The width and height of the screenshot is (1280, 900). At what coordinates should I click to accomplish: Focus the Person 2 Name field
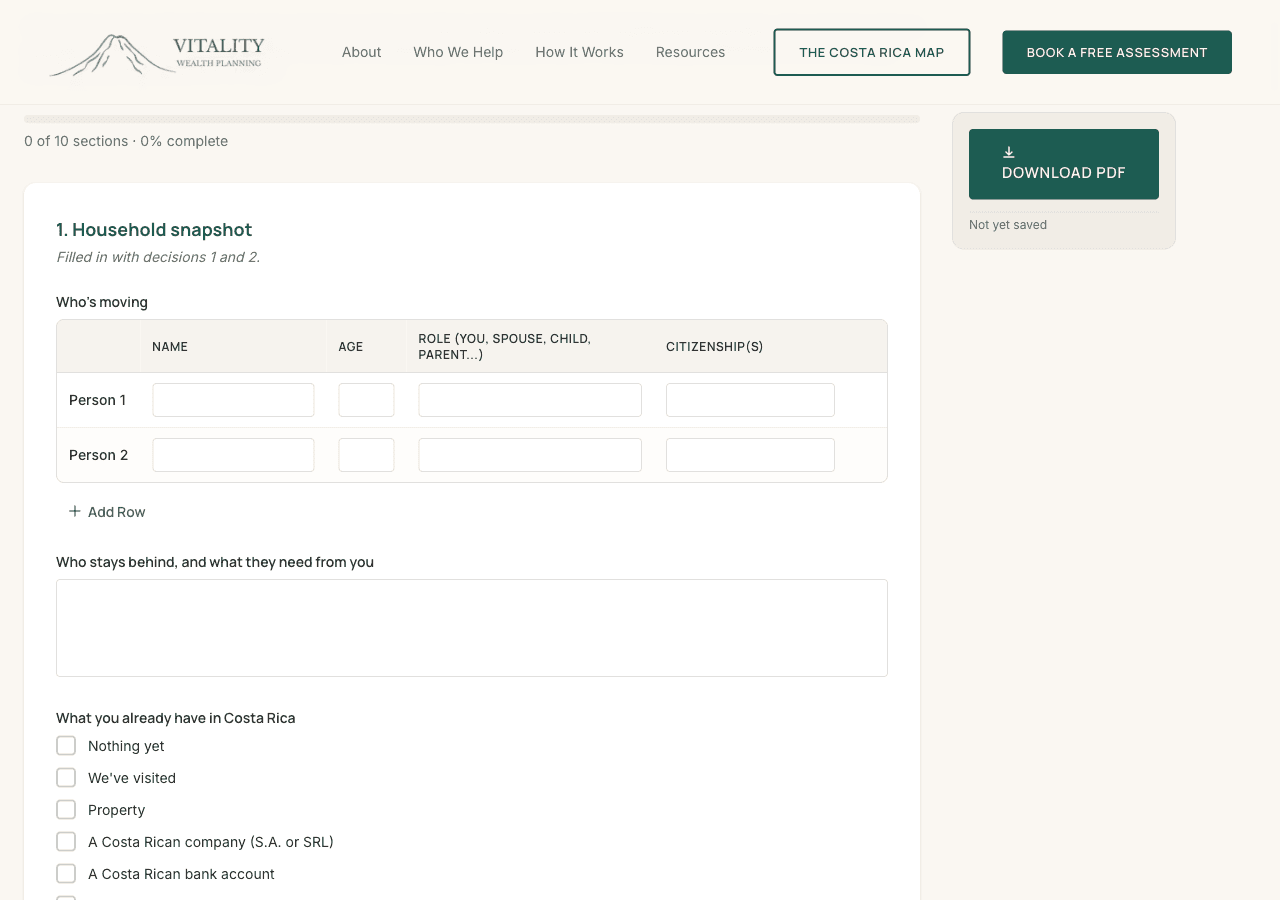[x=233, y=455]
